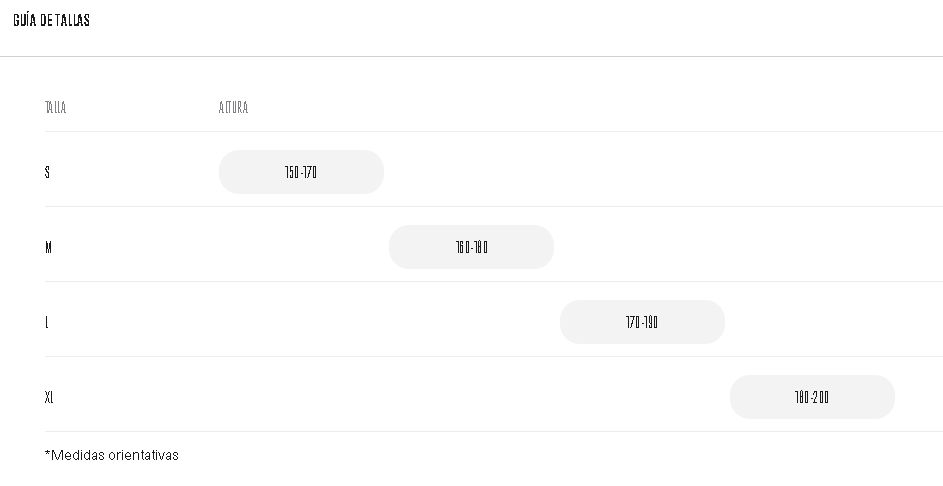Click the number 200 in the XL range
The image size is (943, 486).
(821, 397)
